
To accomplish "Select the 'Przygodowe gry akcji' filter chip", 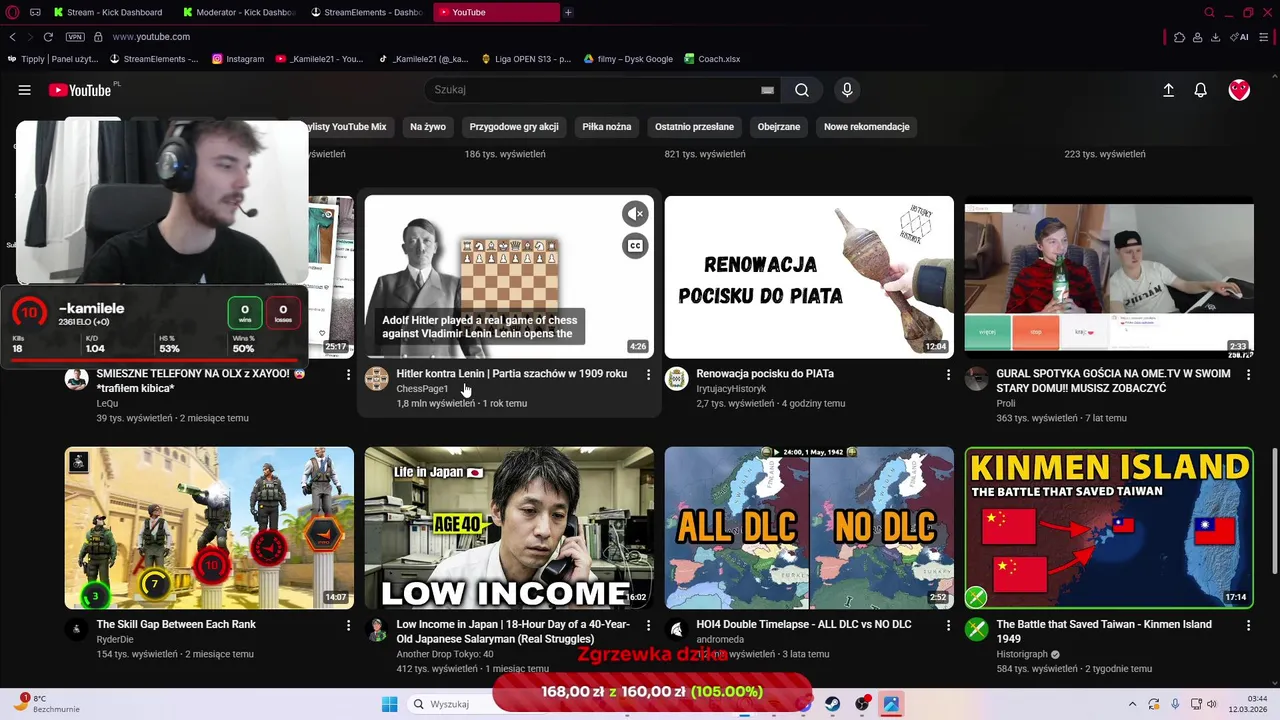I will 514,127.
